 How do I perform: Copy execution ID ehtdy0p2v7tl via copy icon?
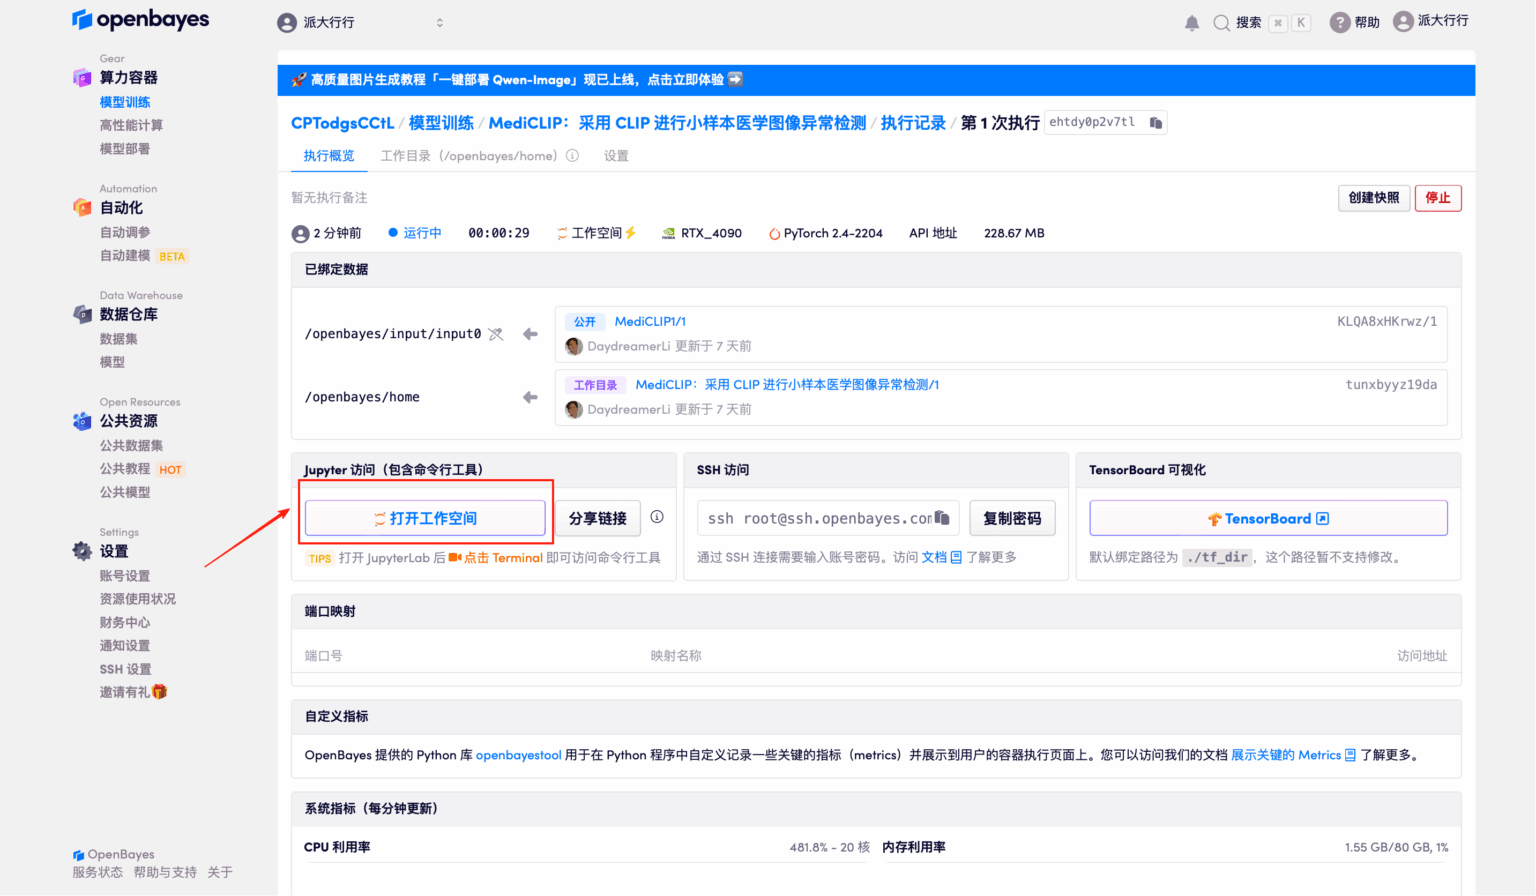point(1155,121)
